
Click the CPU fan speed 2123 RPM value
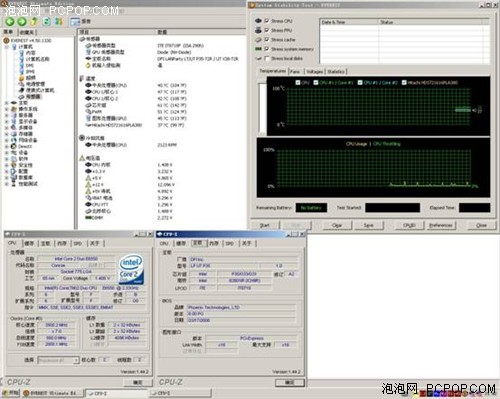(167, 145)
